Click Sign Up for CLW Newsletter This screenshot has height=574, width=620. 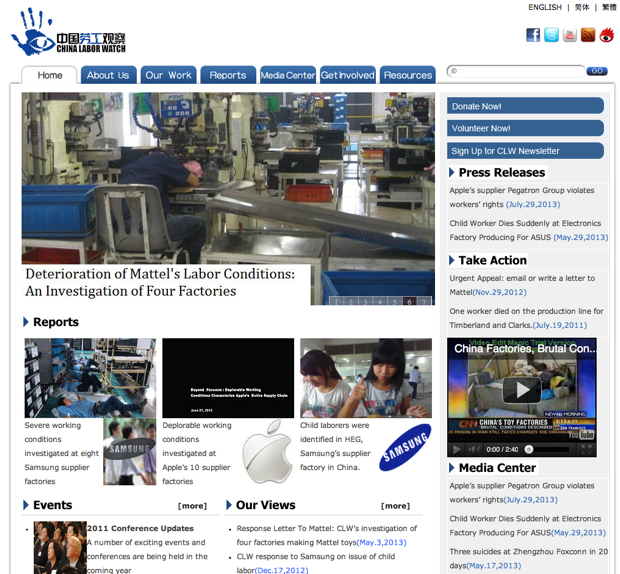(525, 151)
